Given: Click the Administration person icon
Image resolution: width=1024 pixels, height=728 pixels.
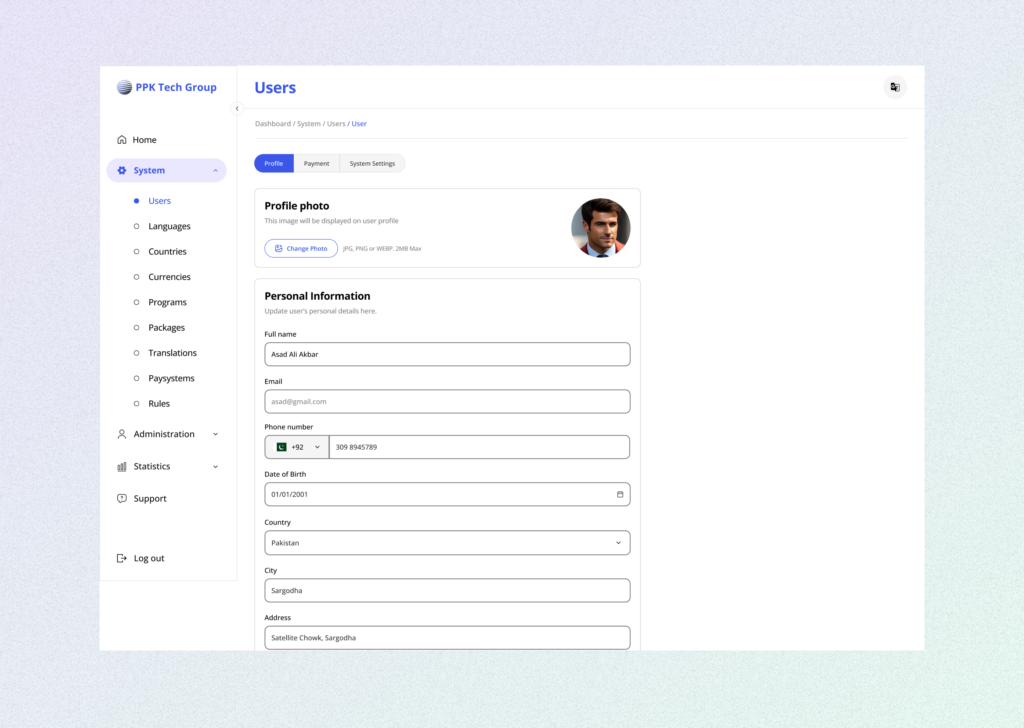Looking at the screenshot, I should (122, 435).
